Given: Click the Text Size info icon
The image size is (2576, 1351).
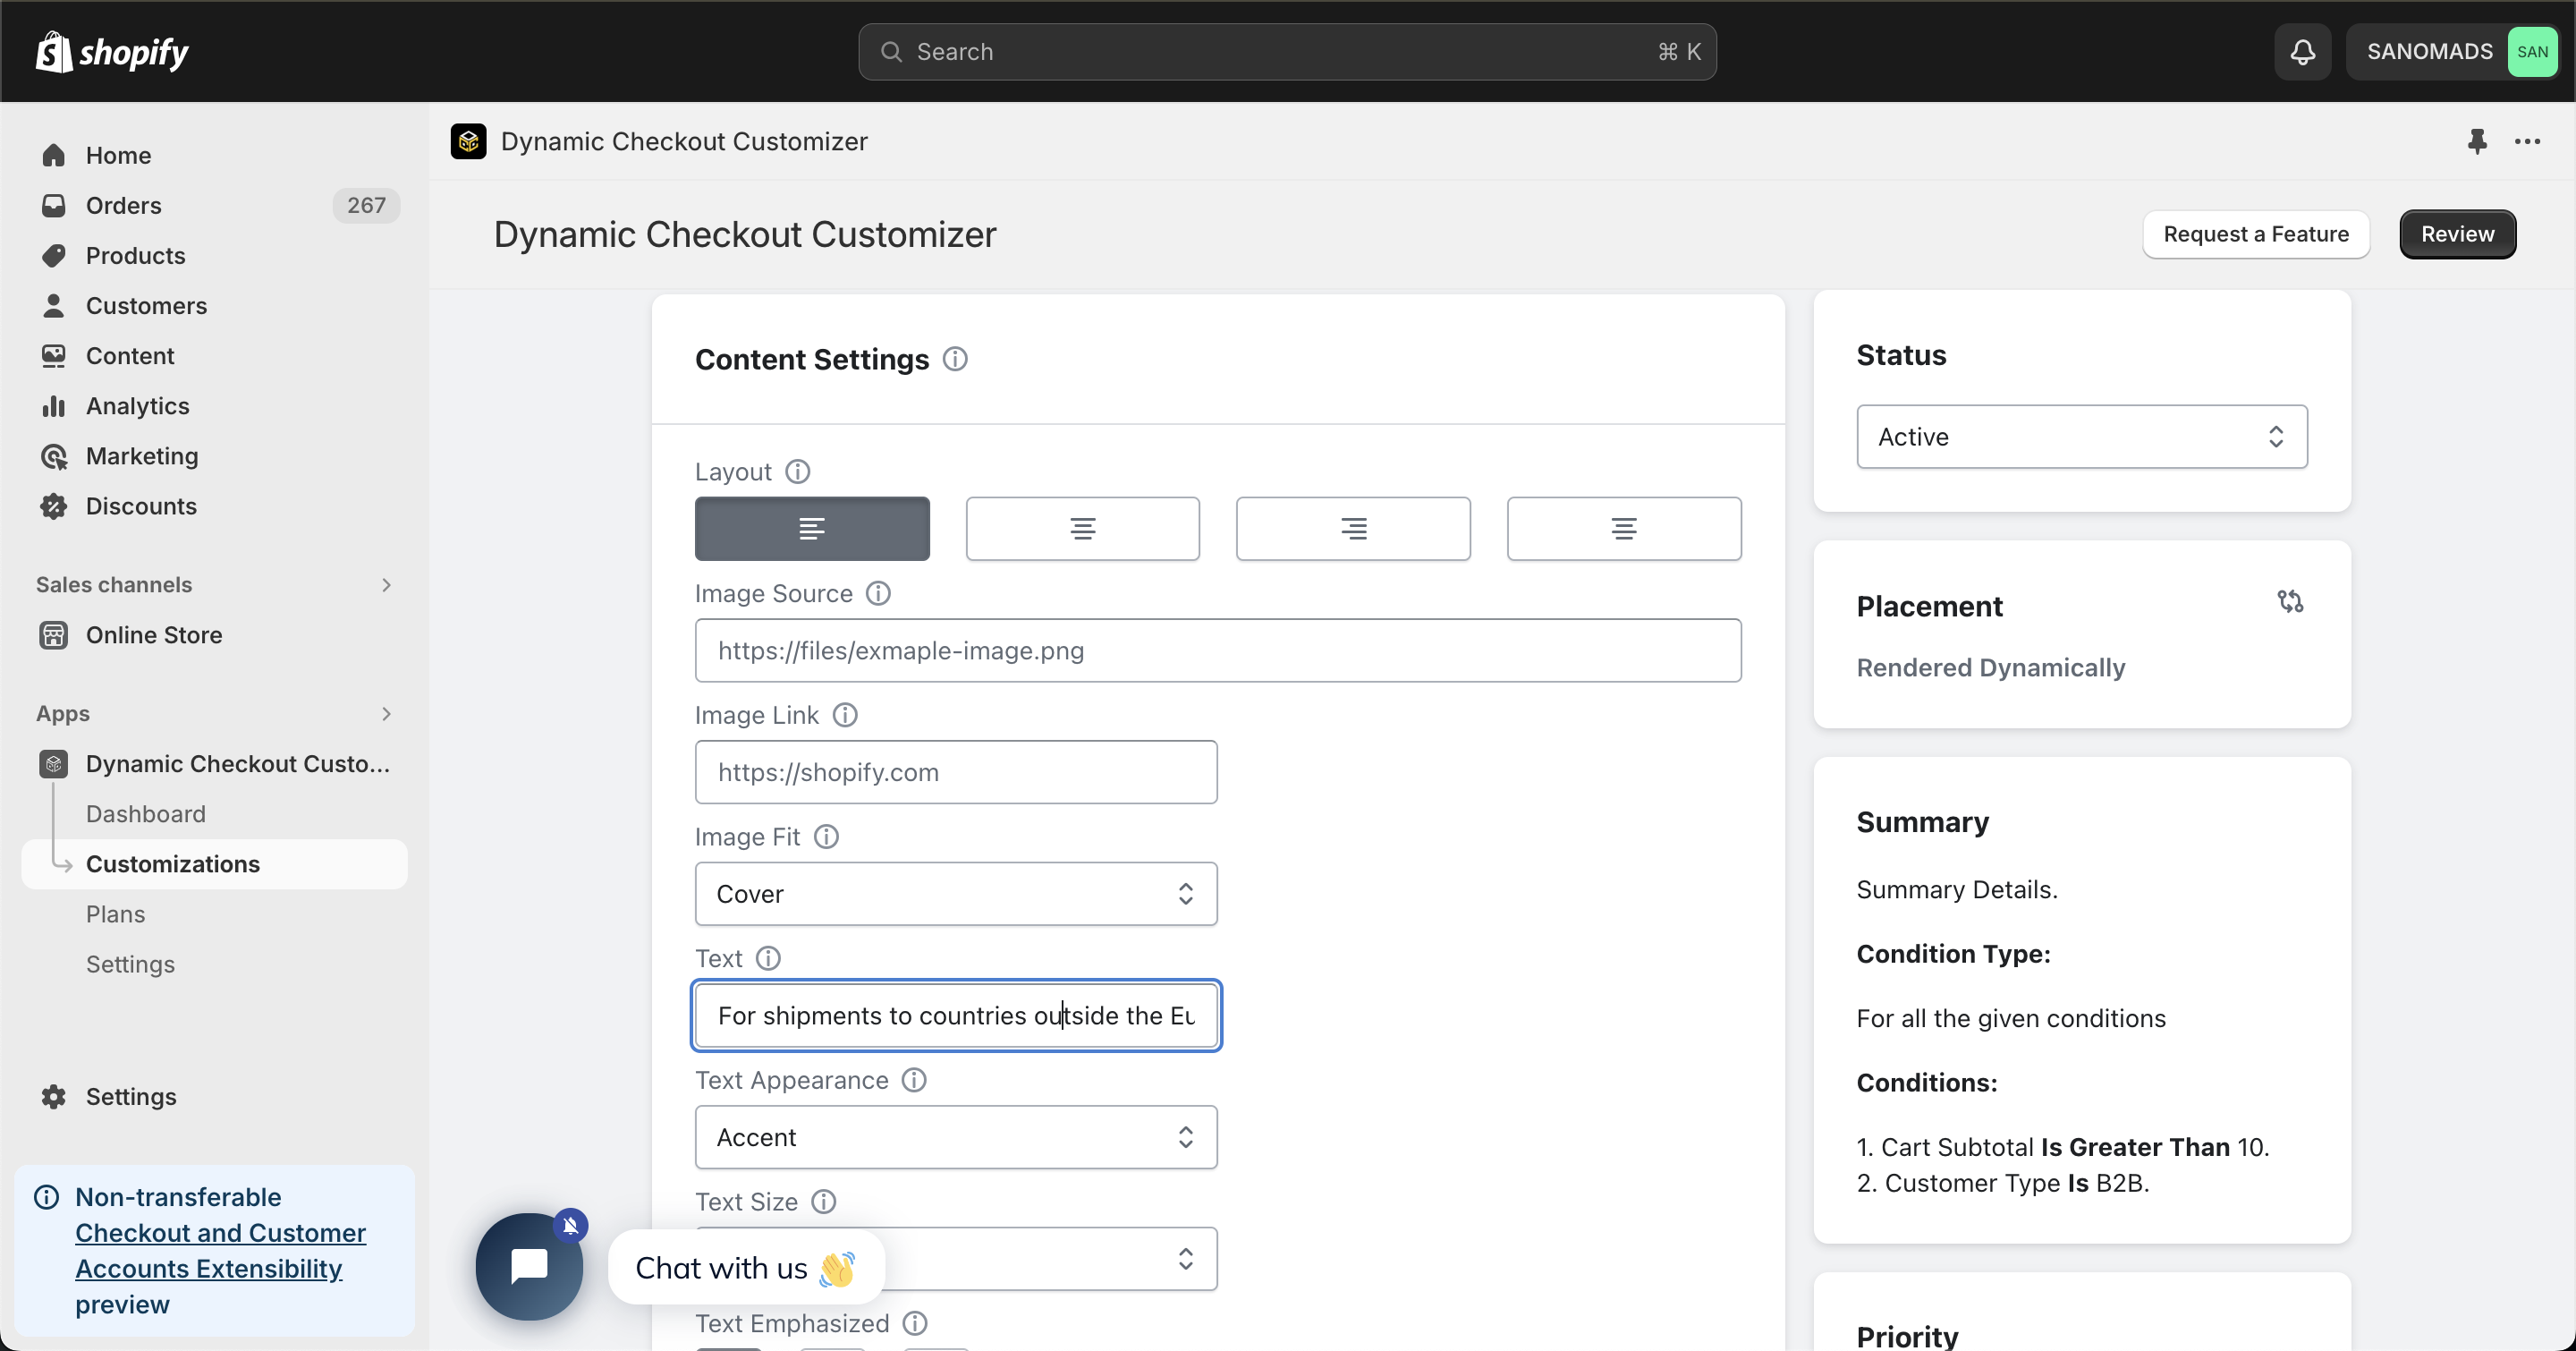Looking at the screenshot, I should [x=823, y=1202].
